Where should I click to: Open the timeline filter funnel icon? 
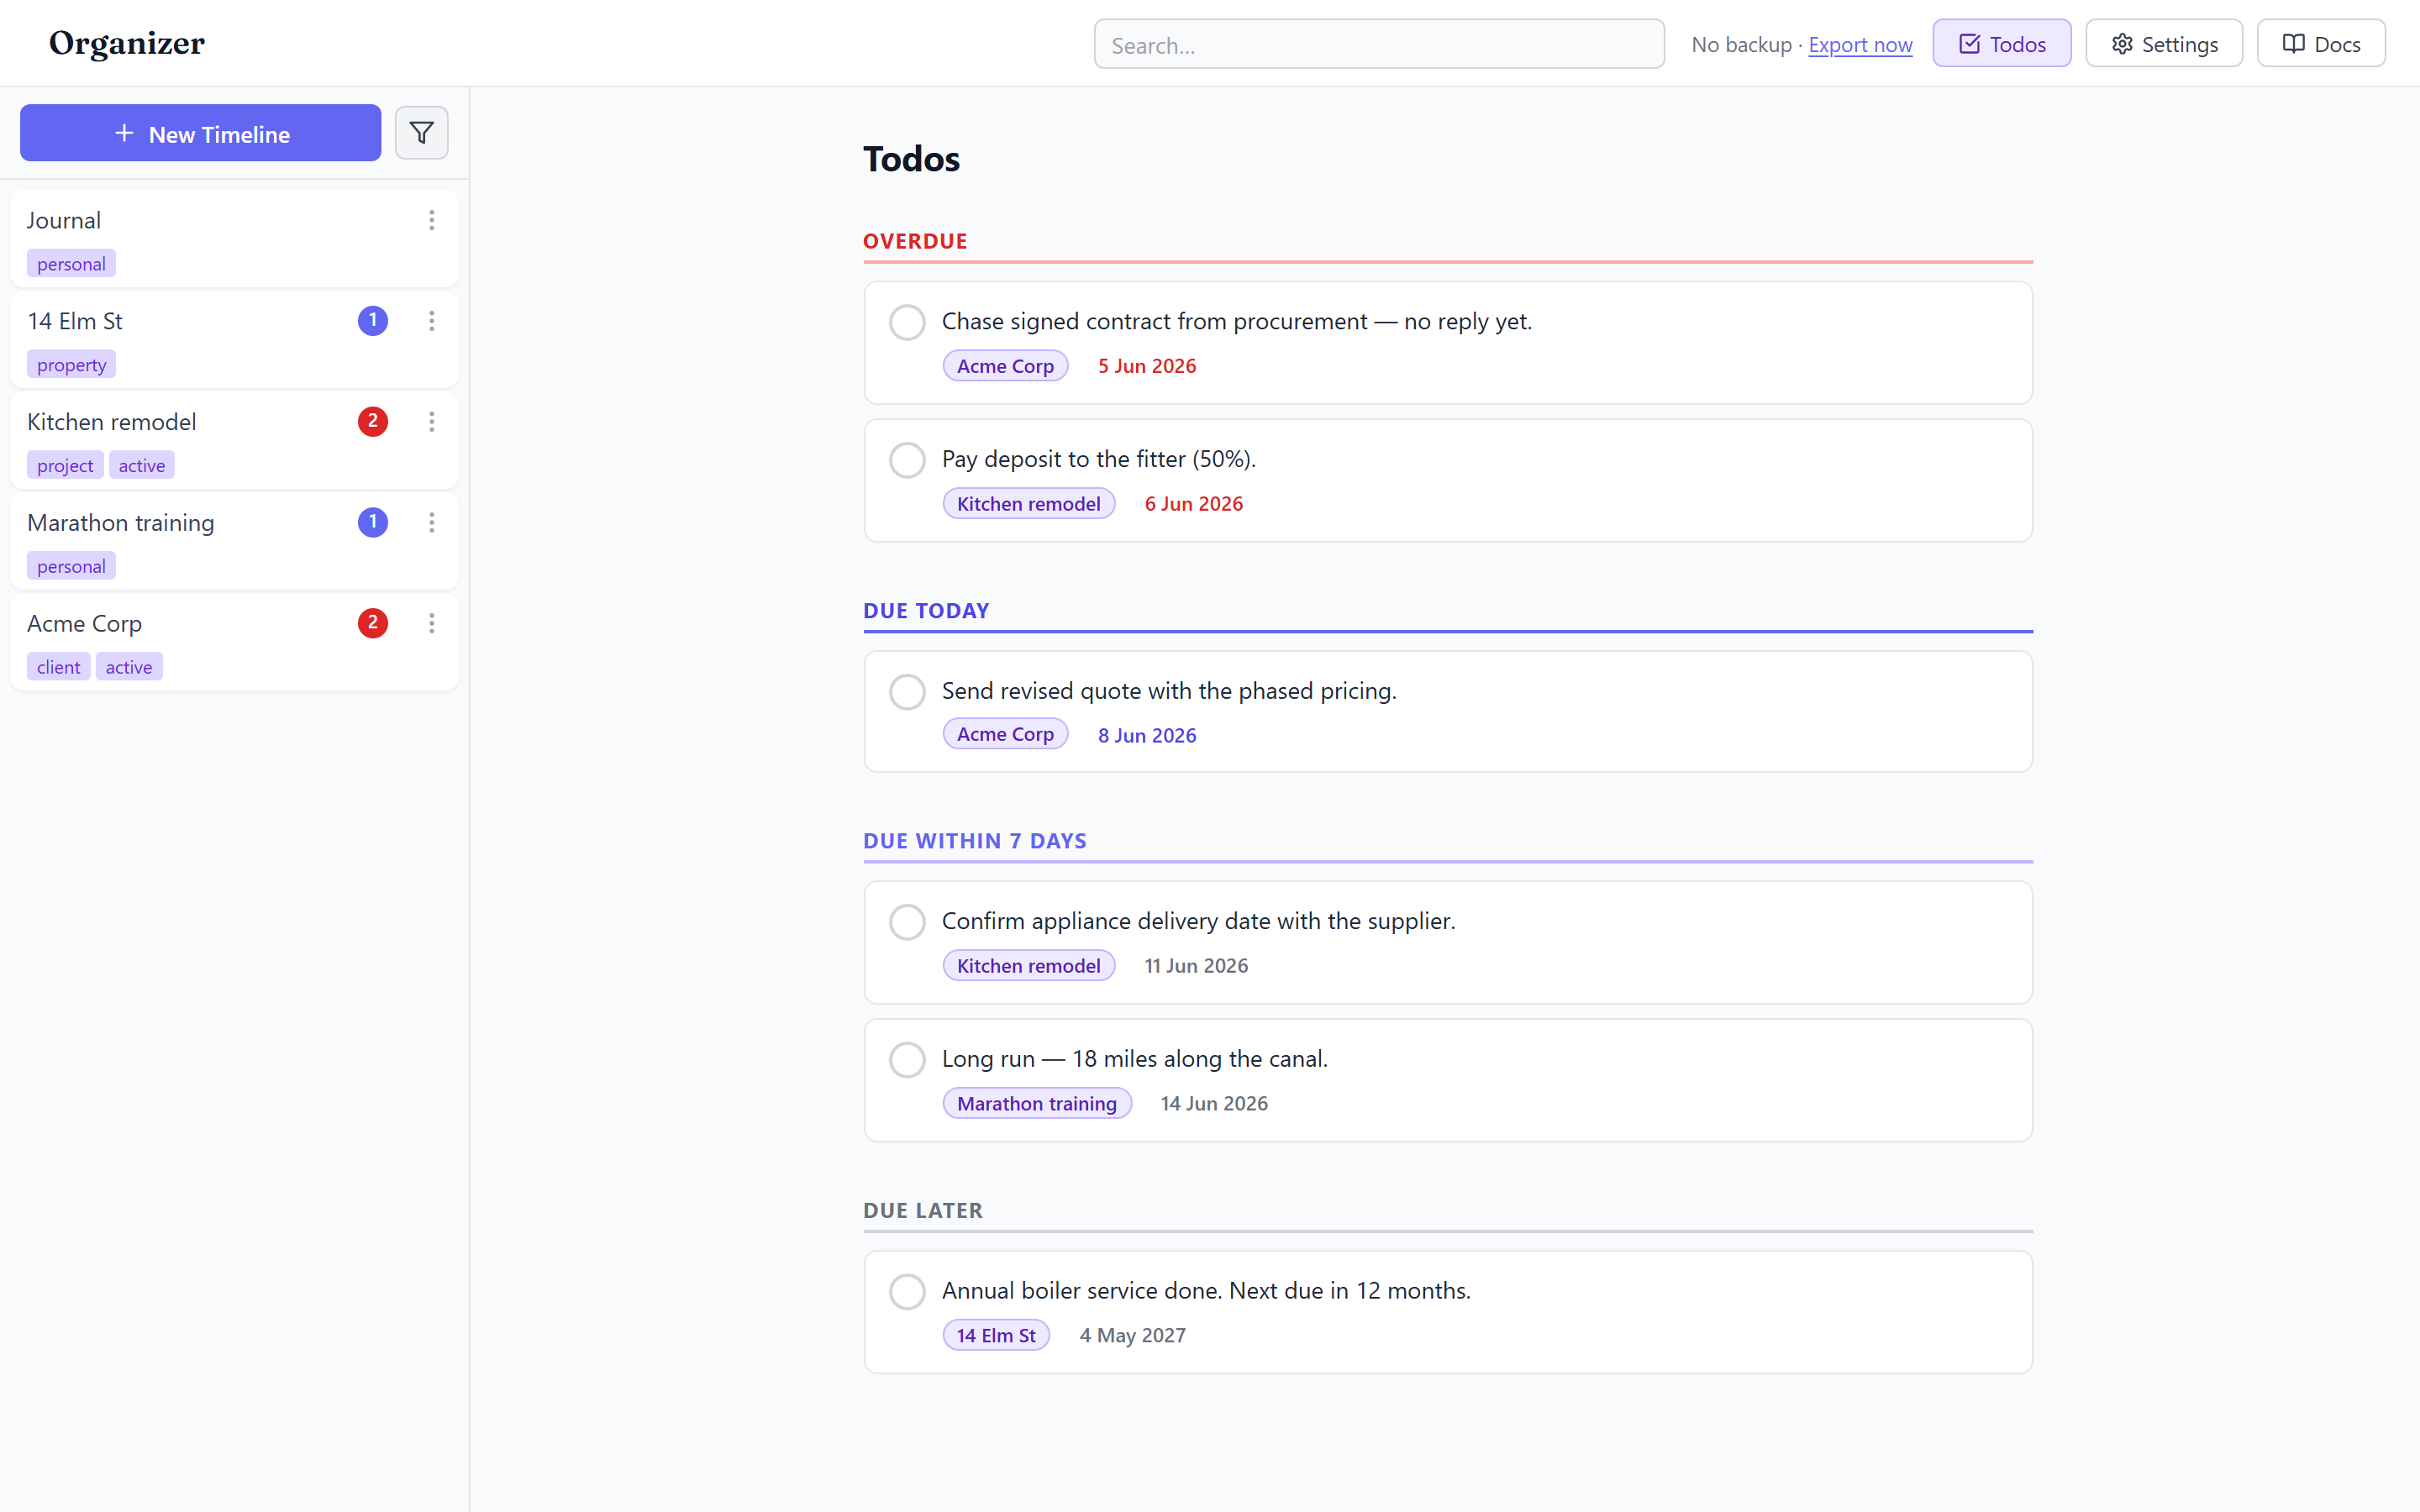coord(421,133)
